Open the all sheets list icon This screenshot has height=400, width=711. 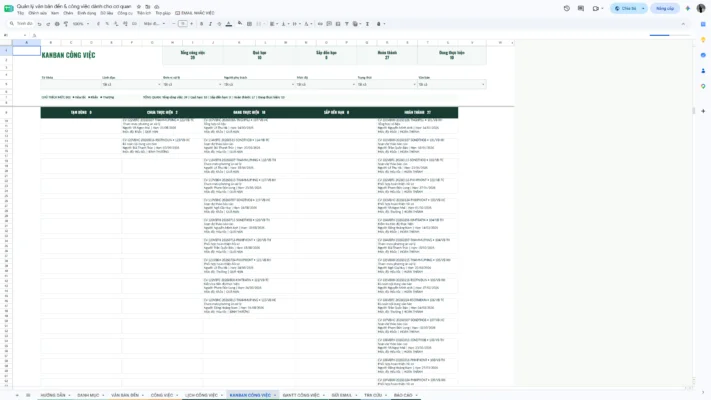point(28,395)
